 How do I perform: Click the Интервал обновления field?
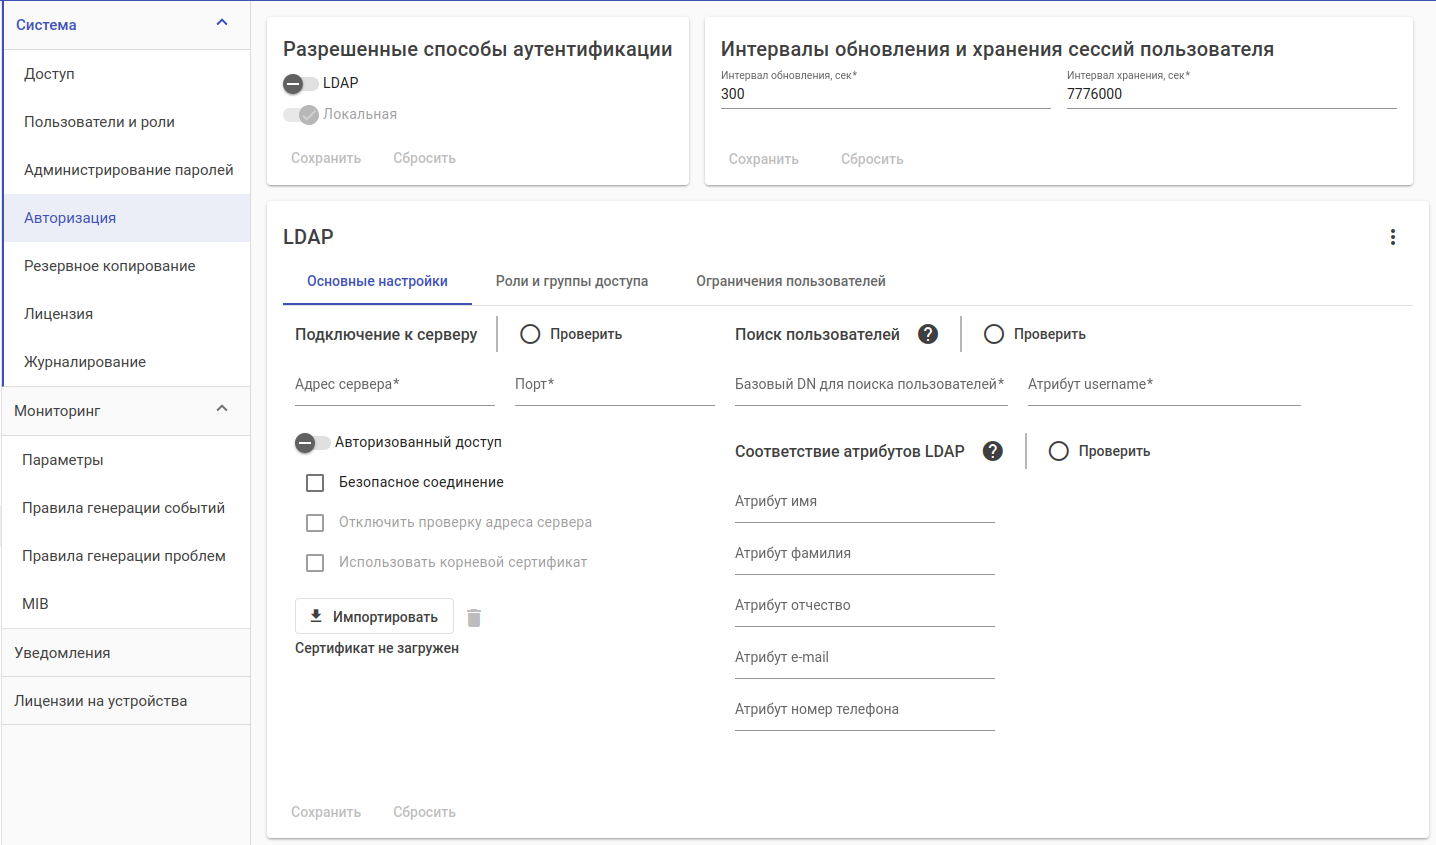(x=885, y=94)
